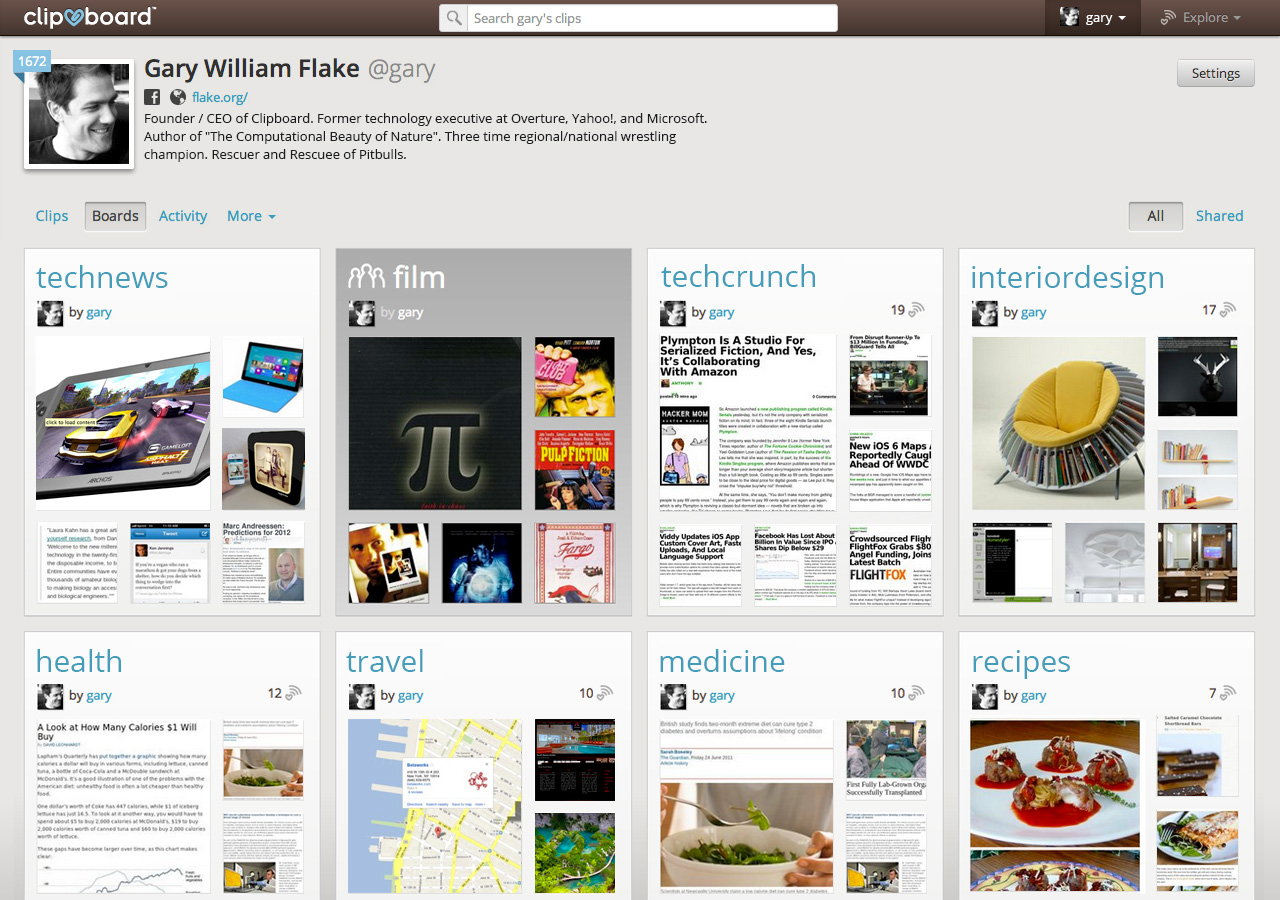Viewport: 1280px width, 900px height.
Task: Open the film board title
Action: [419, 277]
